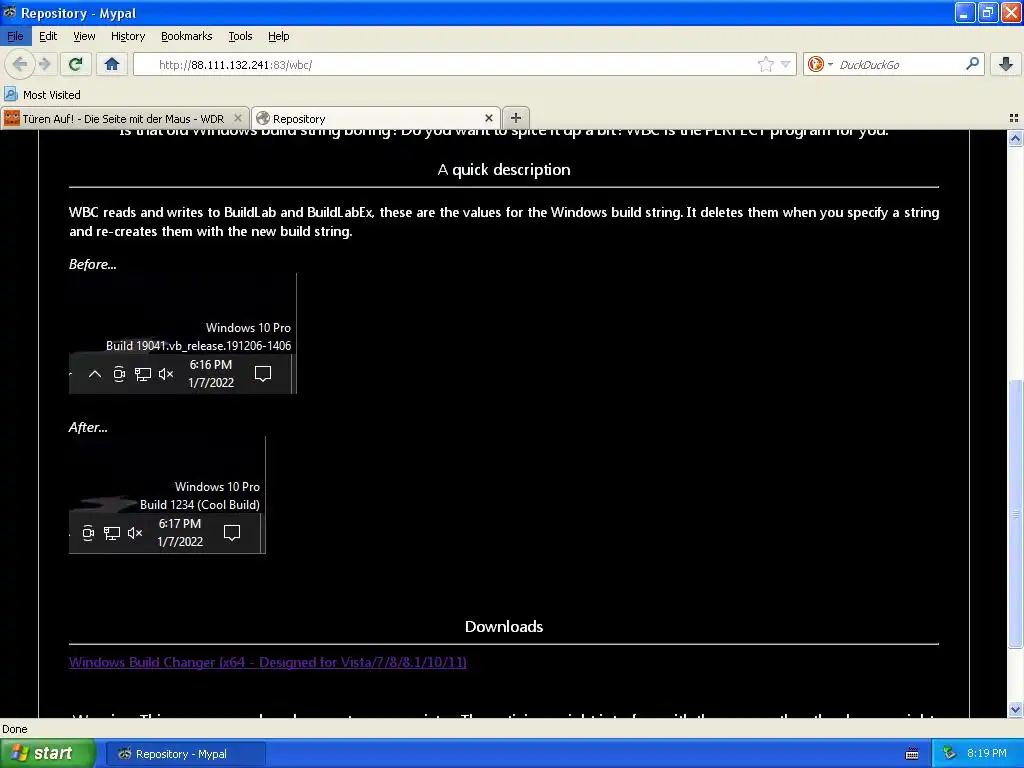The height and width of the screenshot is (768, 1024).
Task: Click the vertical scrollbar thumb
Action: [1015, 514]
